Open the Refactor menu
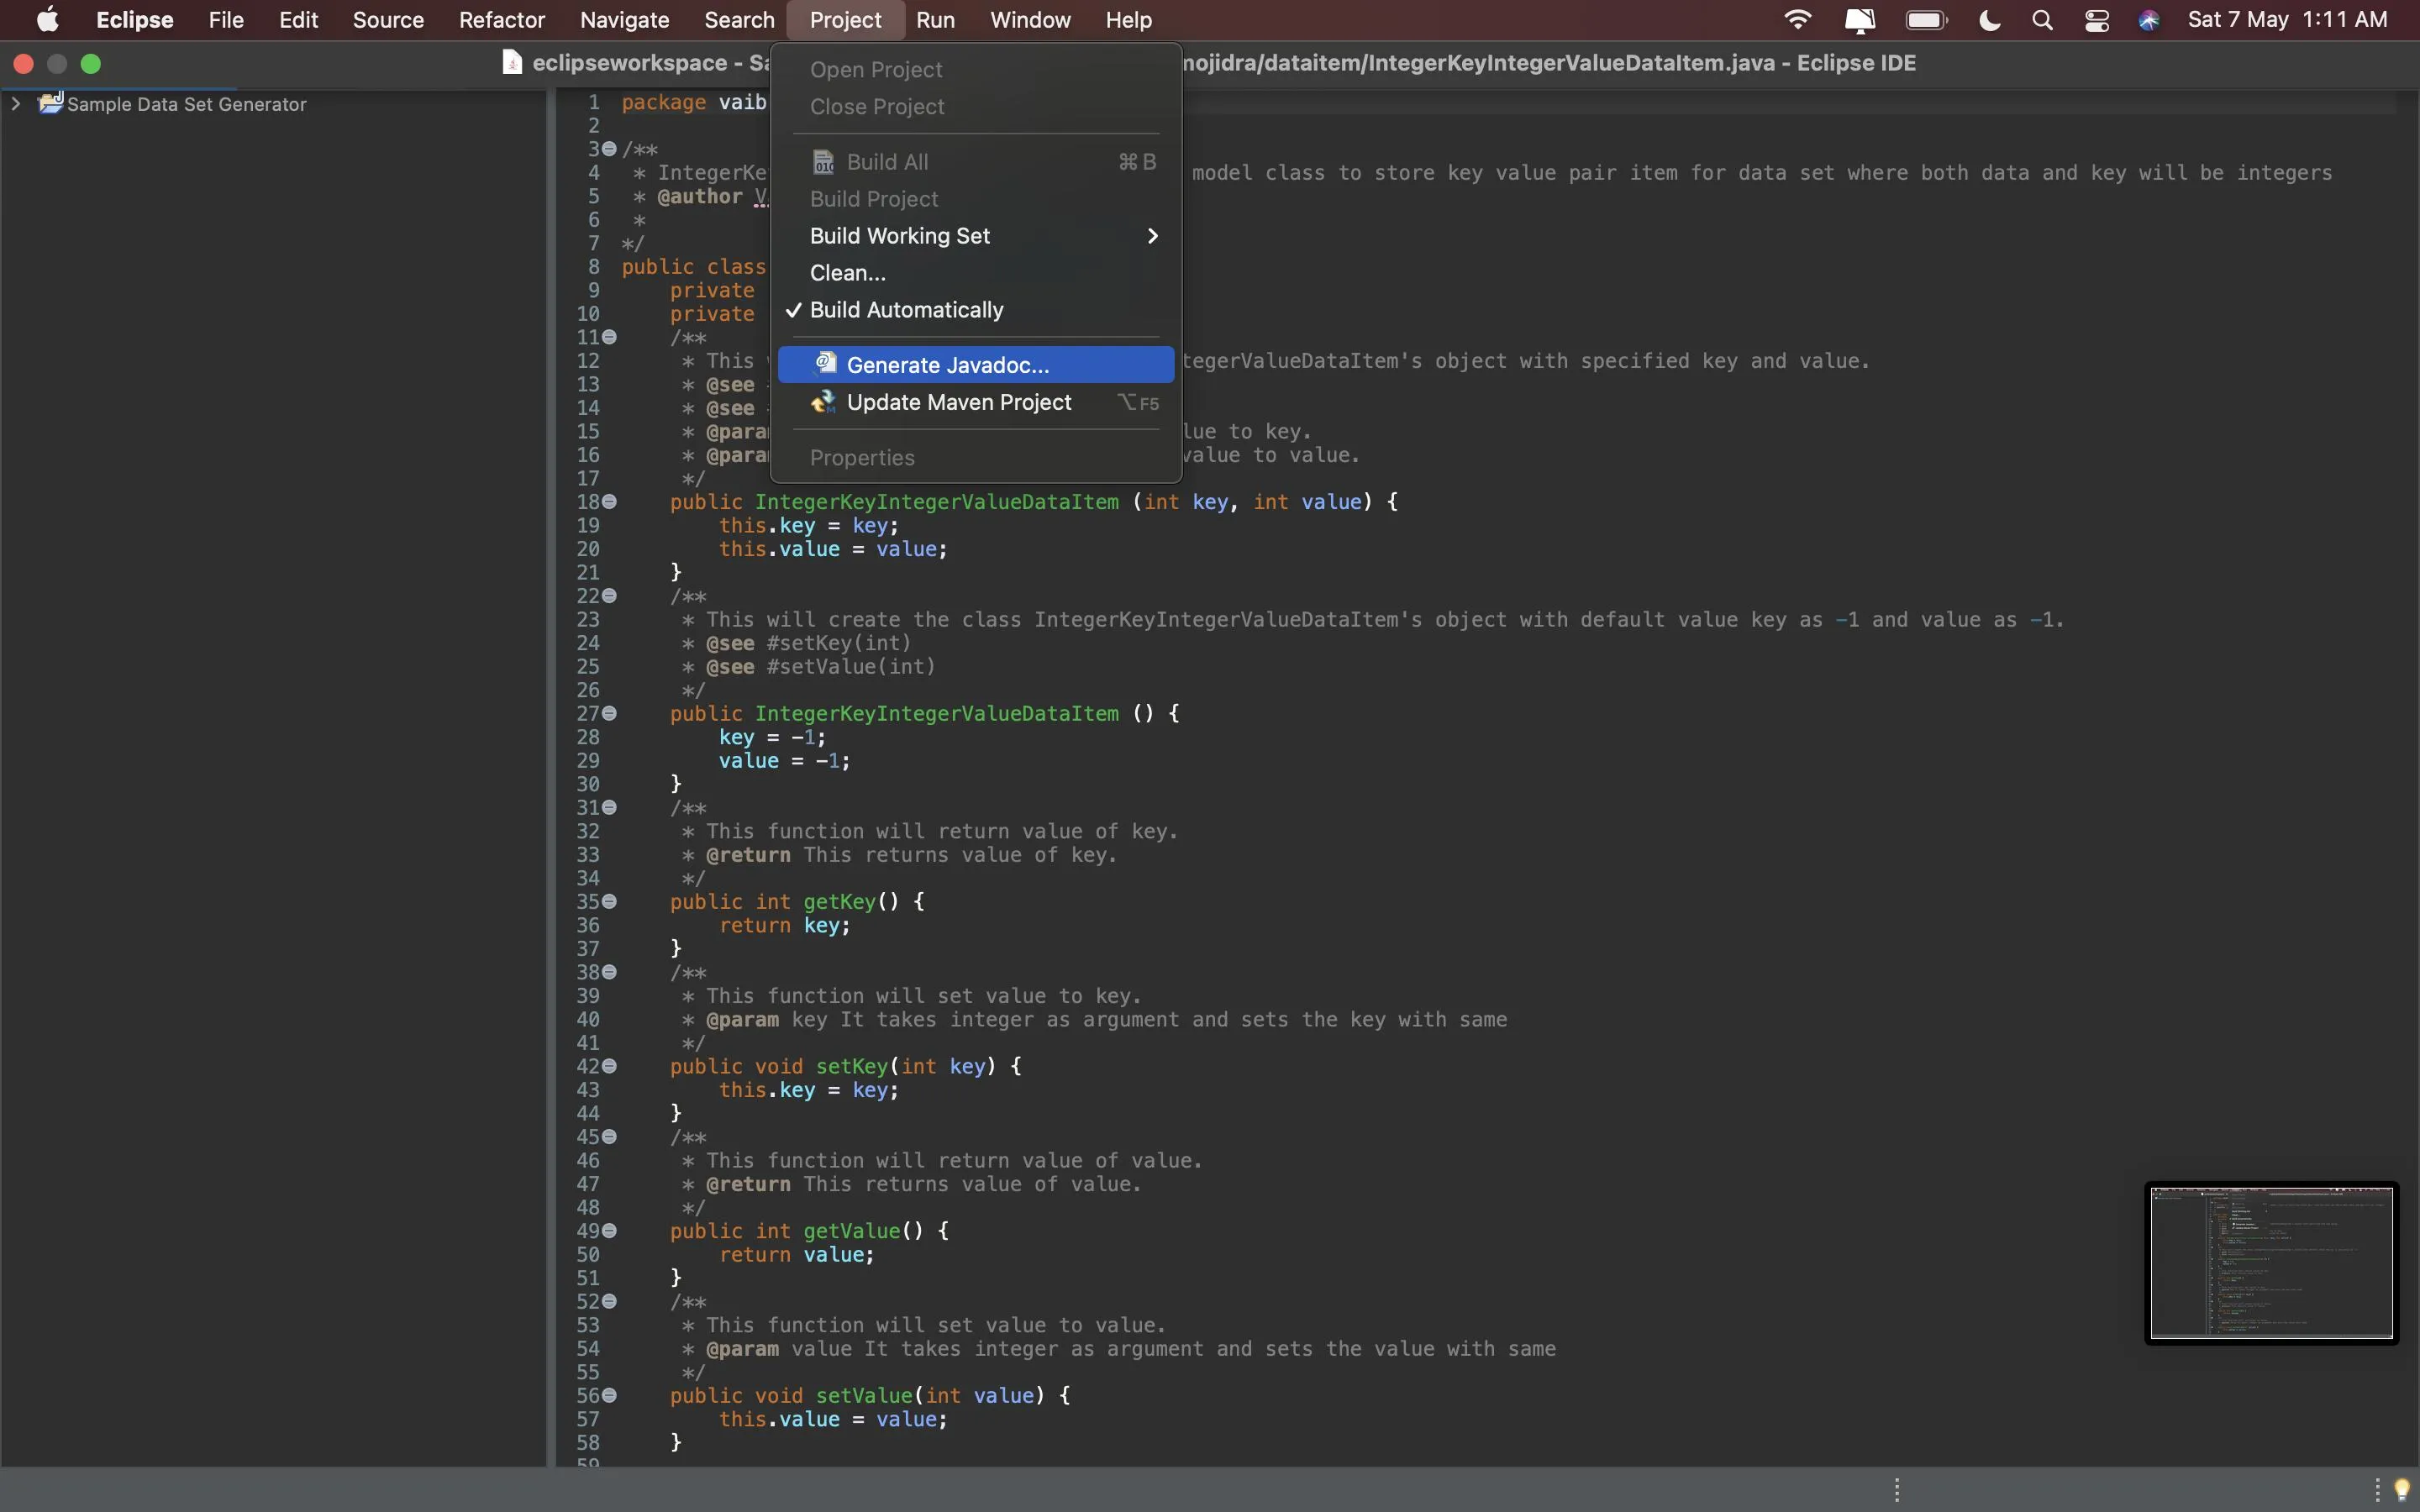This screenshot has height=1512, width=2420. click(501, 20)
